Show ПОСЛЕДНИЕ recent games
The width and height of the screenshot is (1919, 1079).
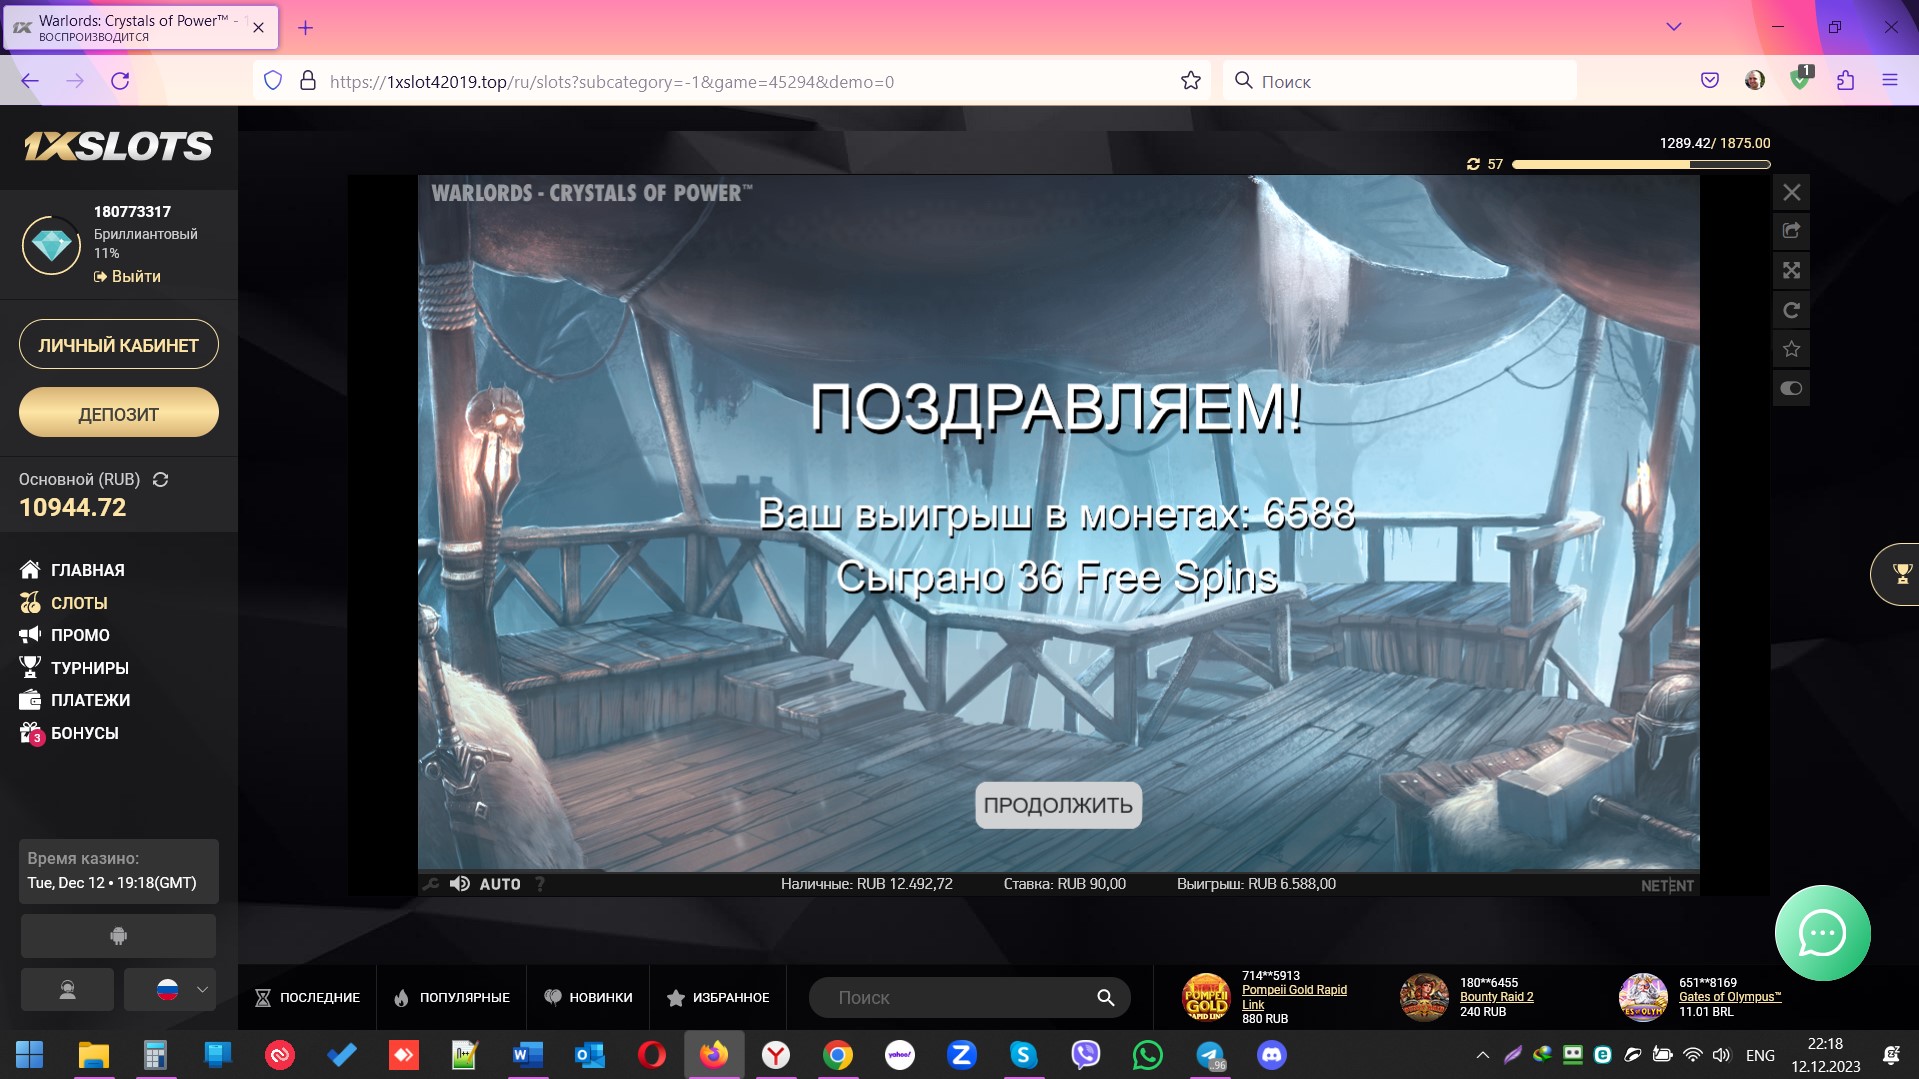coord(307,998)
